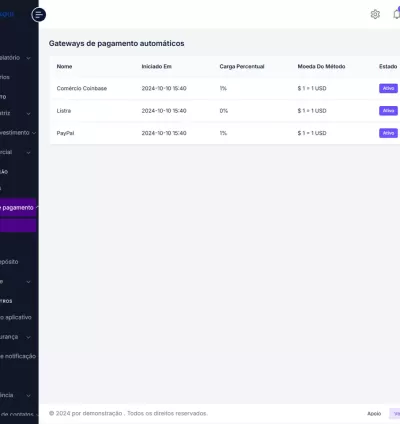Open settings via the gear icon
This screenshot has height=424, width=400.
point(375,14)
